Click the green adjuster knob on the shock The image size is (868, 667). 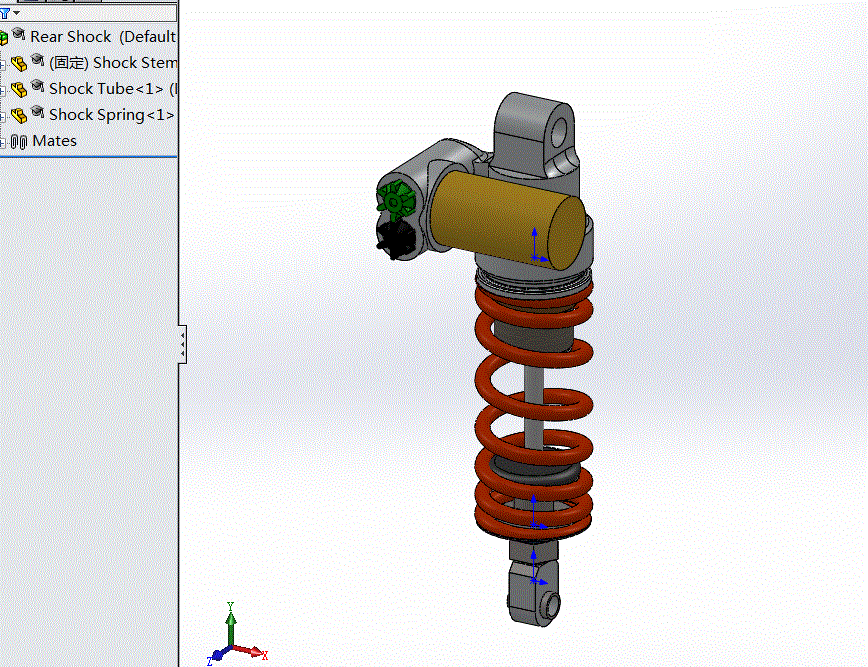(395, 199)
